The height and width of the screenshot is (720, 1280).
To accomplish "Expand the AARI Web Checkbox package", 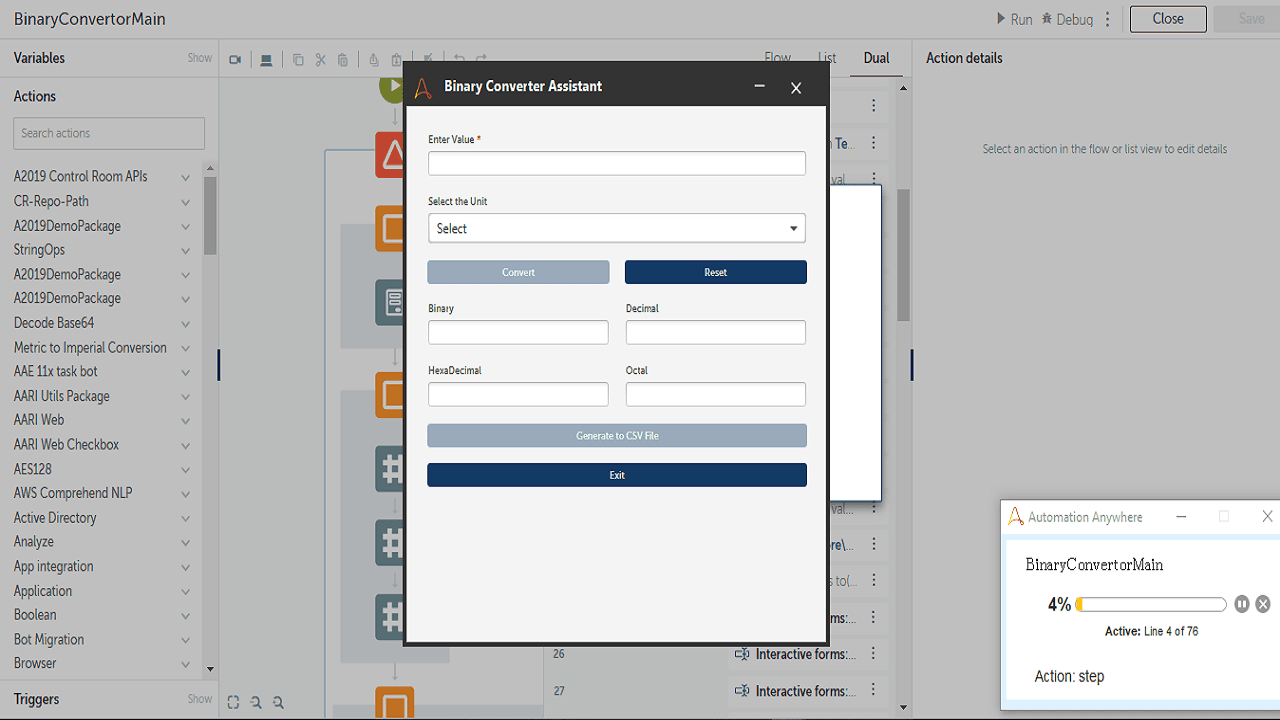I will (185, 445).
